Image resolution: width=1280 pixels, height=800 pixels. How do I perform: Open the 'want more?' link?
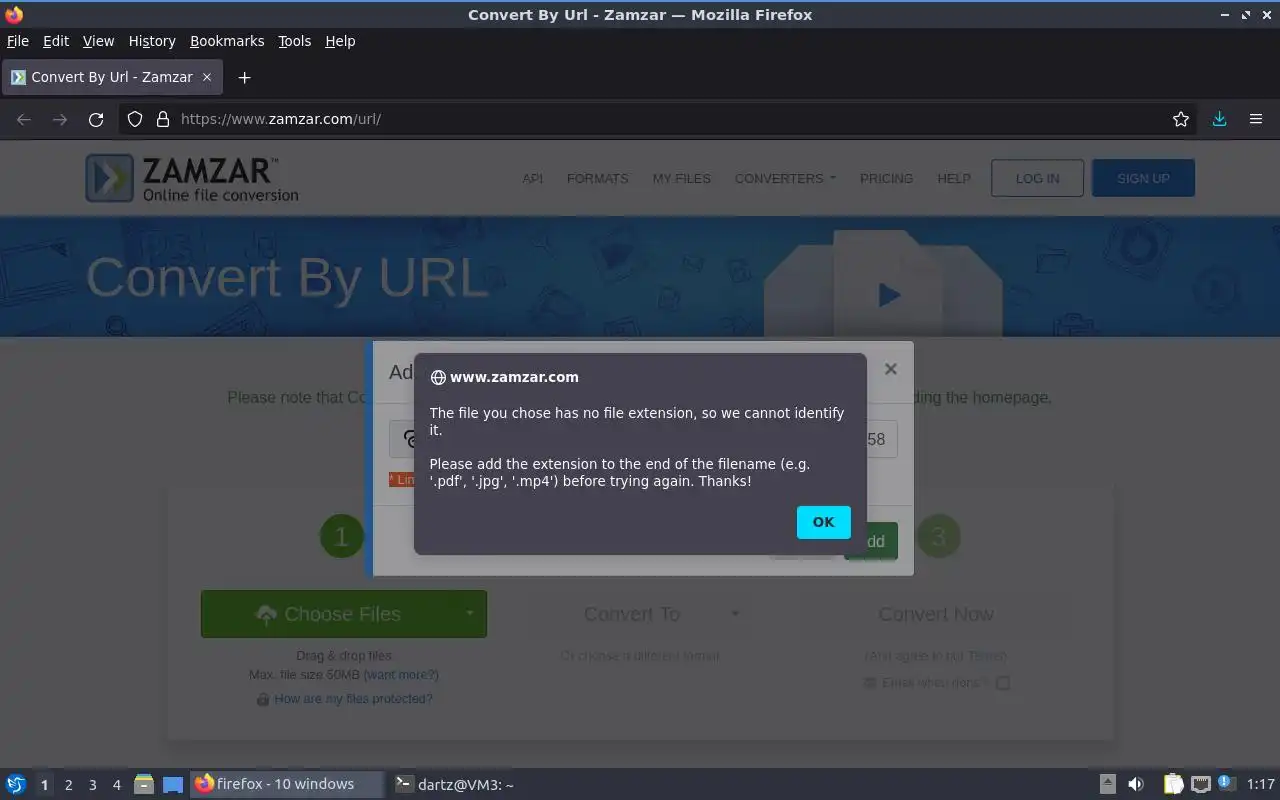[401, 675]
